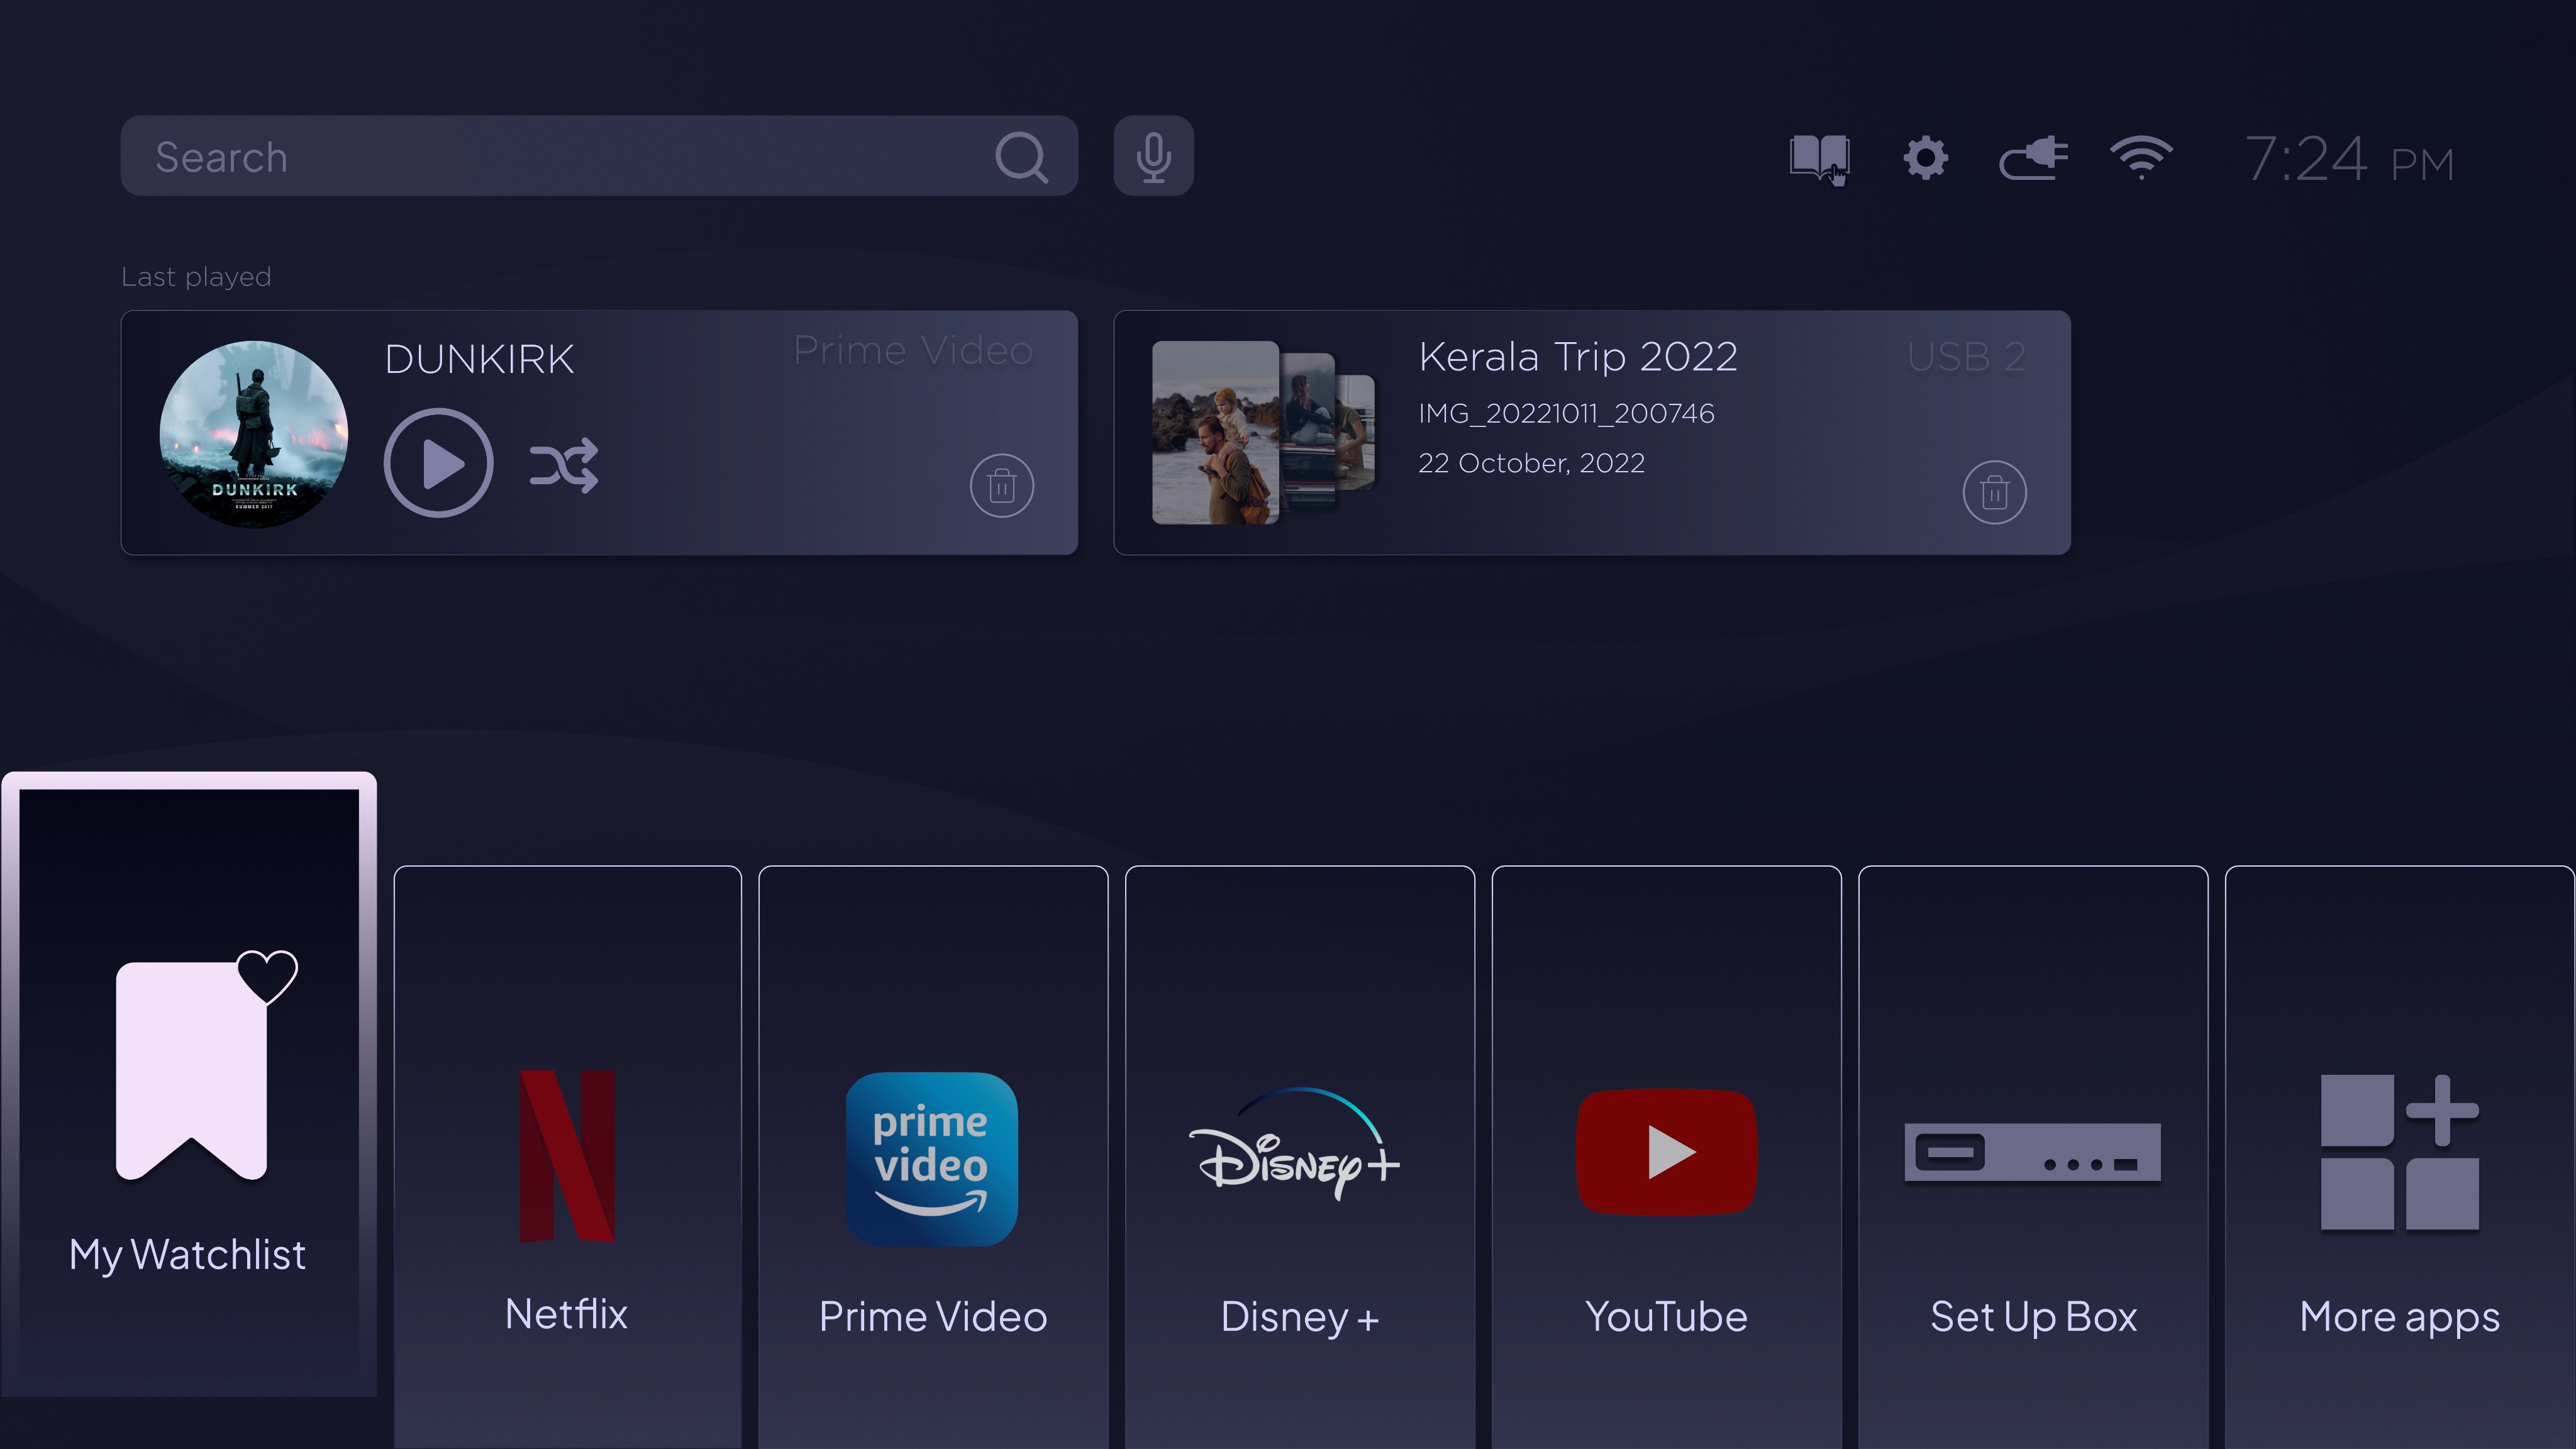Delete Kerala Trip 2022 from last played
2576x1449 pixels.
[x=1995, y=492]
